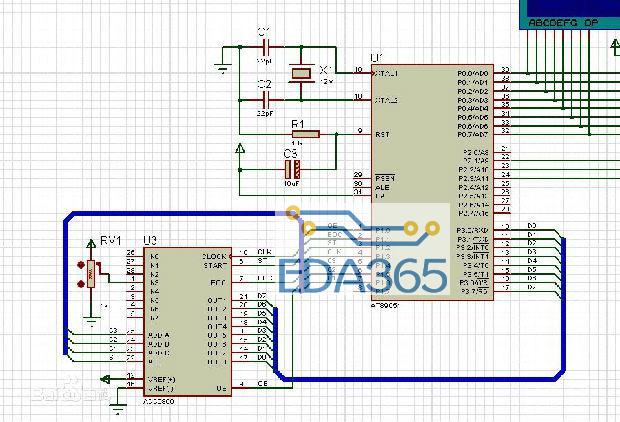Image resolution: width=620 pixels, height=422 pixels.
Task: Select the LCD display labeled ABCDEFG DP
Action: (x=569, y=14)
